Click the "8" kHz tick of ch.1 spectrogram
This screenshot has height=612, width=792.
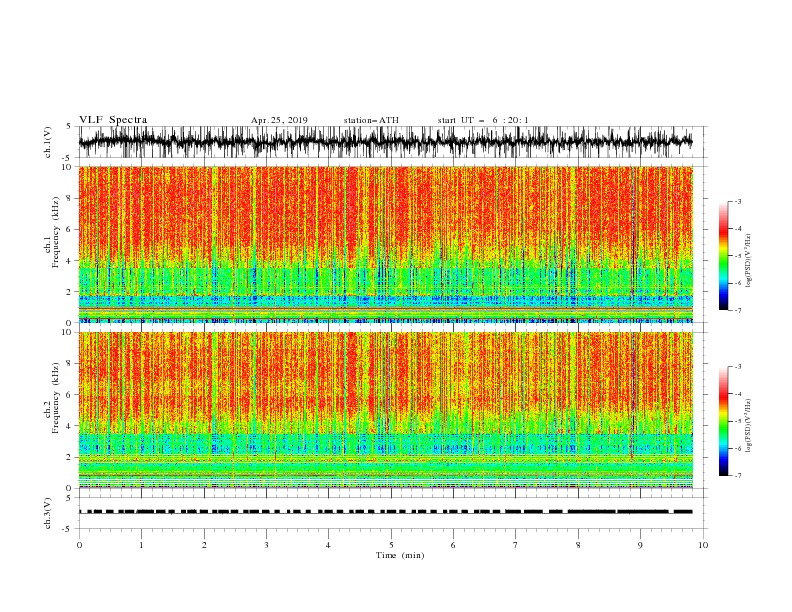71,198
